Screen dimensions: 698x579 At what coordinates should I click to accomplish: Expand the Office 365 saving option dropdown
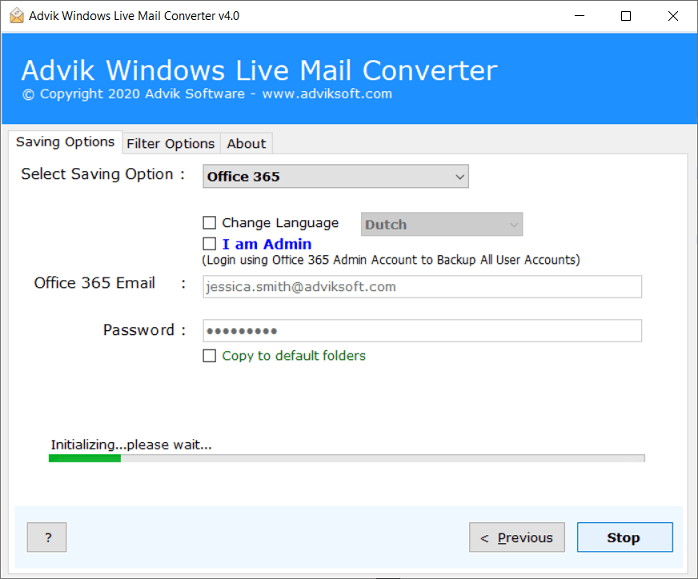point(335,176)
